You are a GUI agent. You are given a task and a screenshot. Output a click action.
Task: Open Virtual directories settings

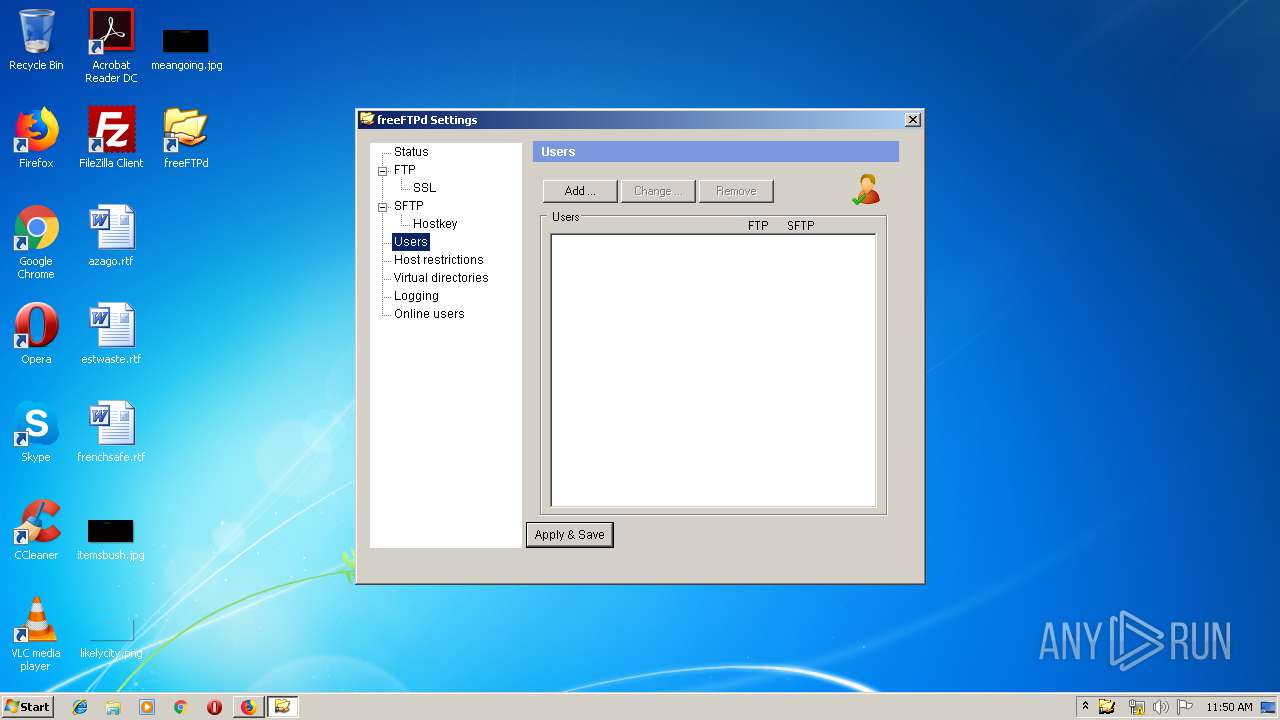[x=441, y=278]
